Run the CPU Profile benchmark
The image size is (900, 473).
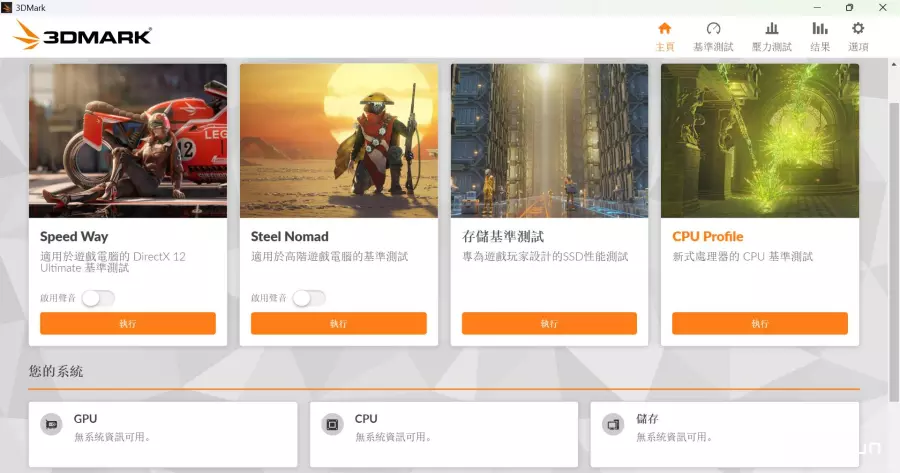(759, 323)
